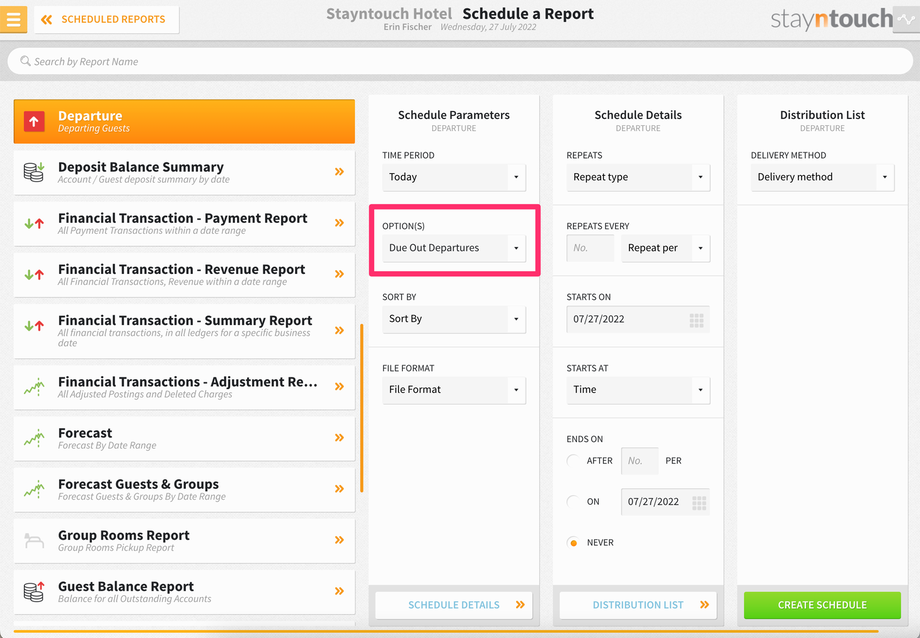Click the Repeats Every number field
Screen dimensions: 920x638
[590, 248]
